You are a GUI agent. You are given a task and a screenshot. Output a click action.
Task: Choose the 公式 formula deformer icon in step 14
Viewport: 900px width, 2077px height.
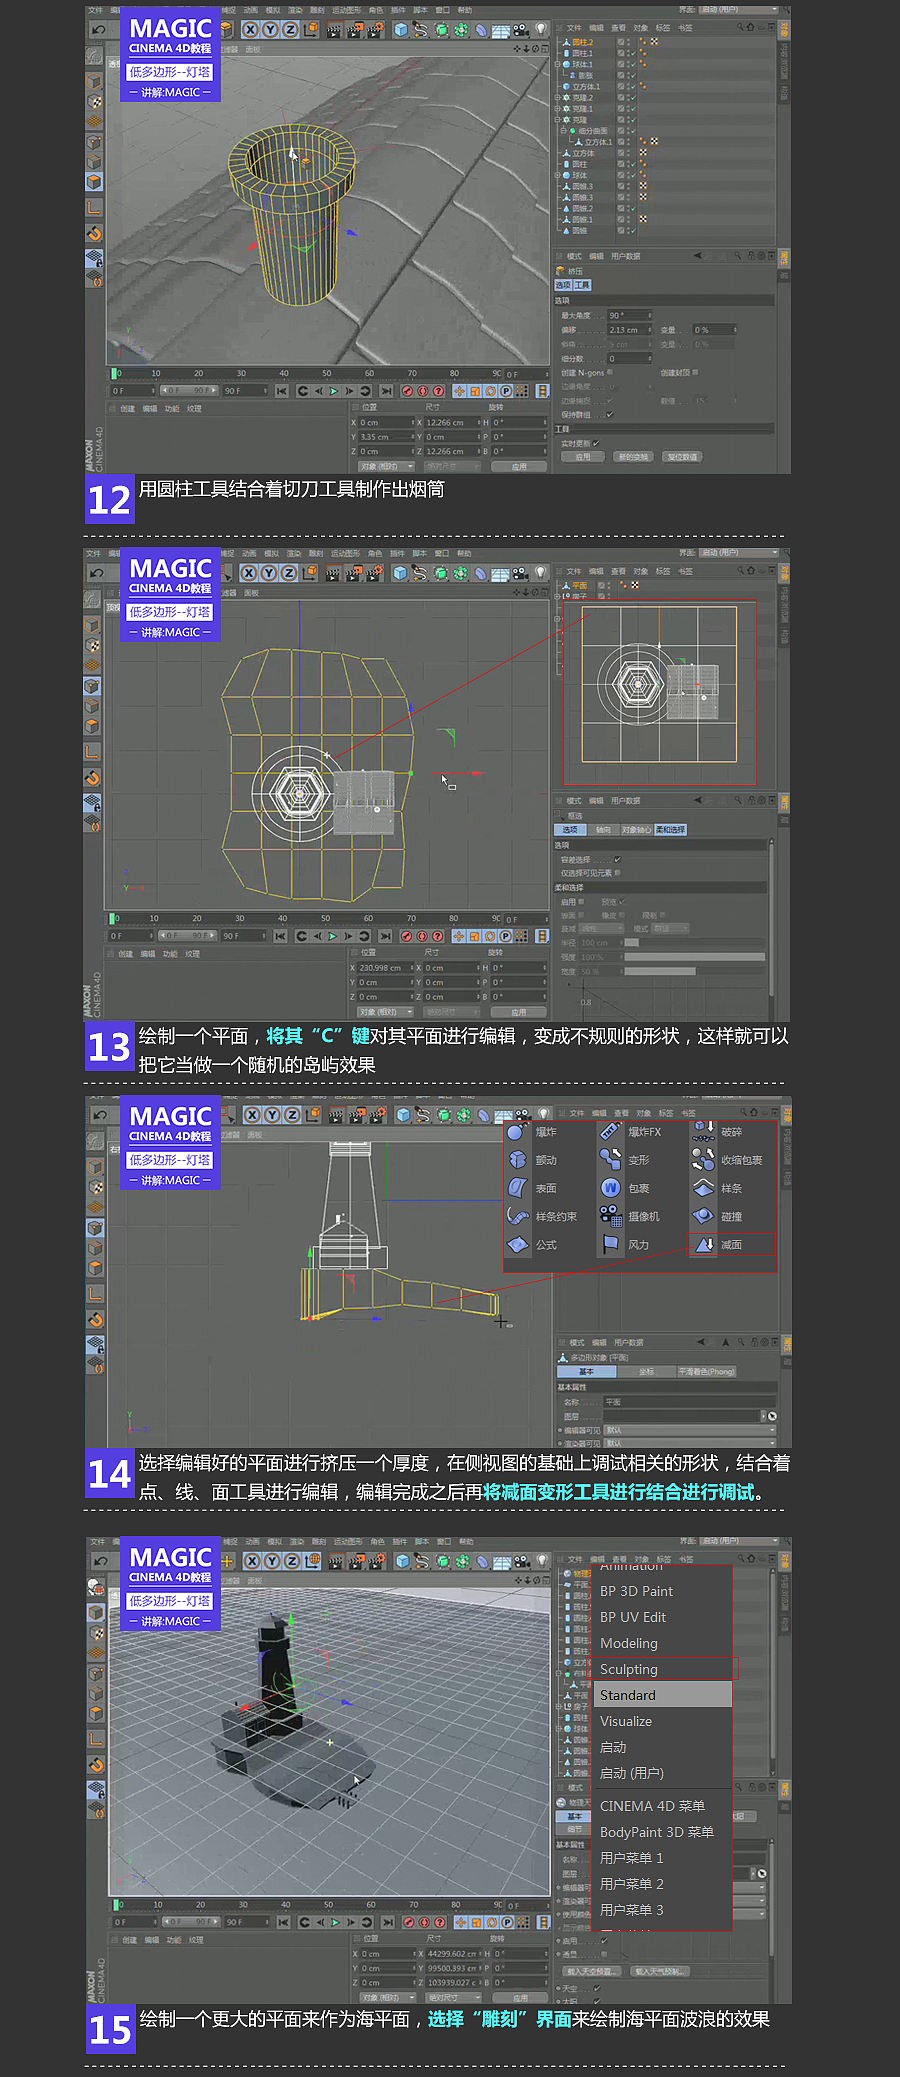517,1244
